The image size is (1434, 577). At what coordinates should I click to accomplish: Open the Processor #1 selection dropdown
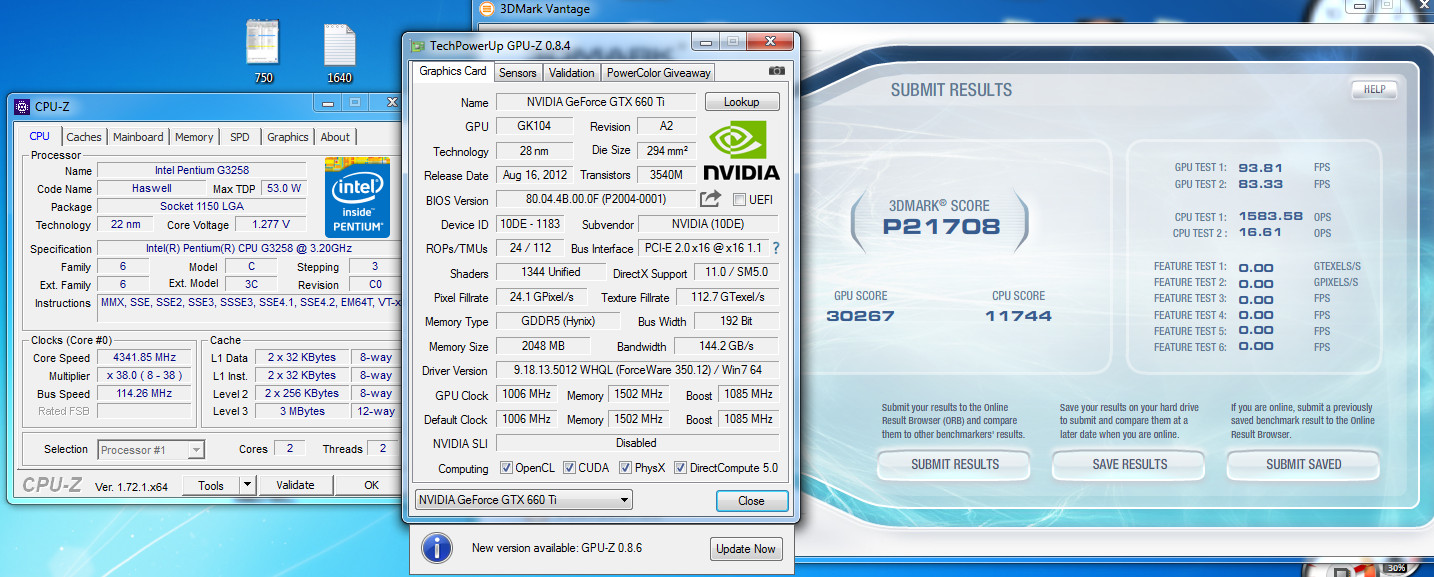151,450
